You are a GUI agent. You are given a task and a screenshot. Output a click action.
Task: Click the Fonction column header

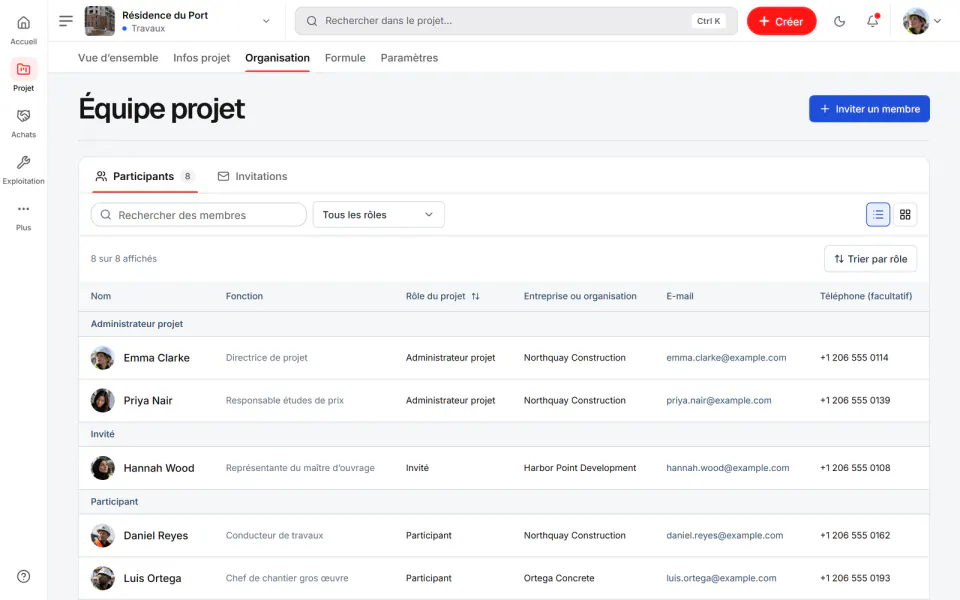[x=244, y=296]
